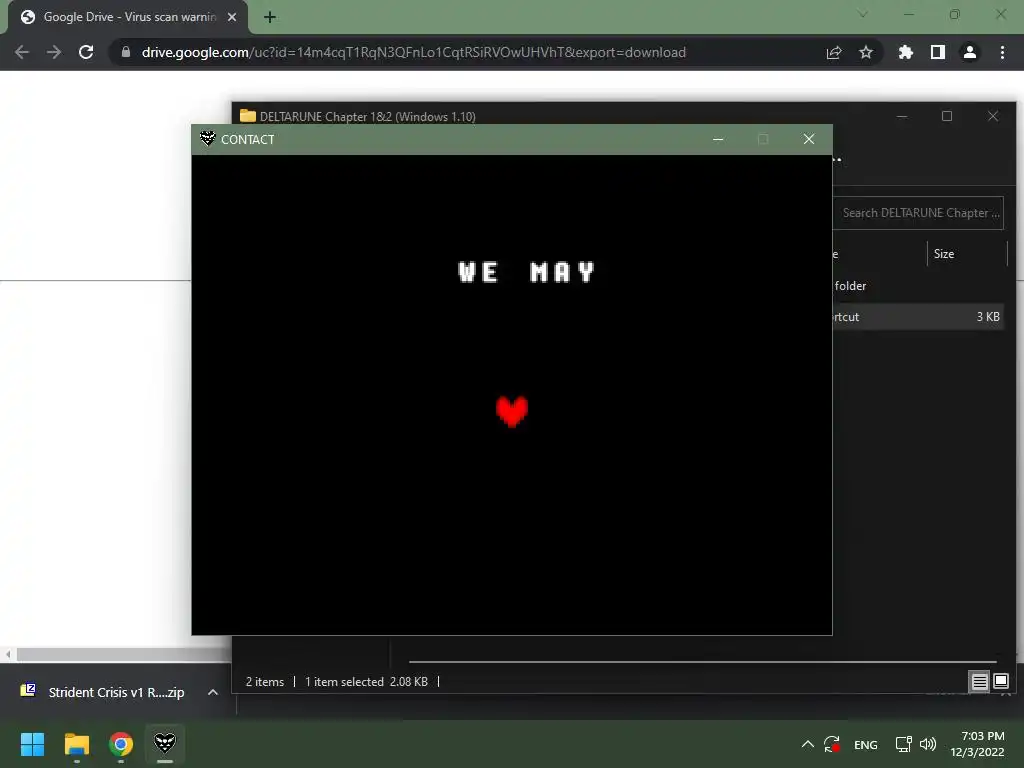The image size is (1024, 768).
Task: Toggle Chrome side panel icon
Action: pos(938,52)
